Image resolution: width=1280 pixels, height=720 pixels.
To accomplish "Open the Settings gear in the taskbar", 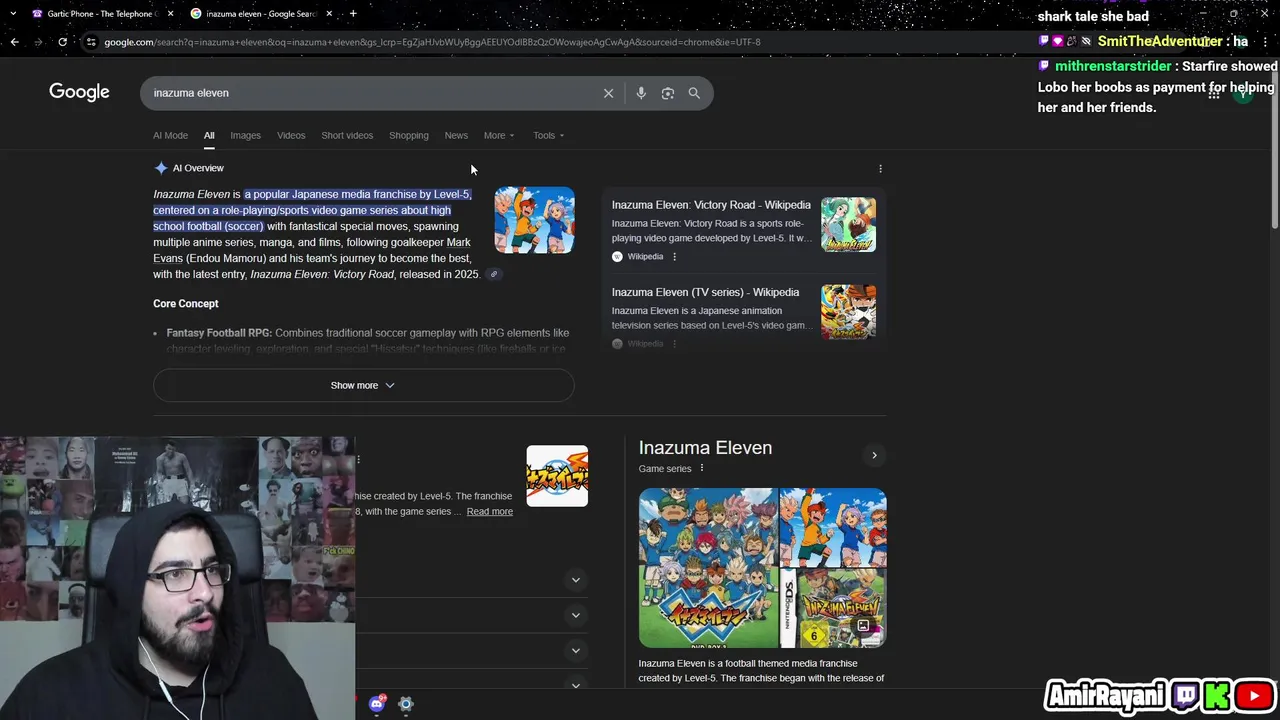I will (405, 704).
